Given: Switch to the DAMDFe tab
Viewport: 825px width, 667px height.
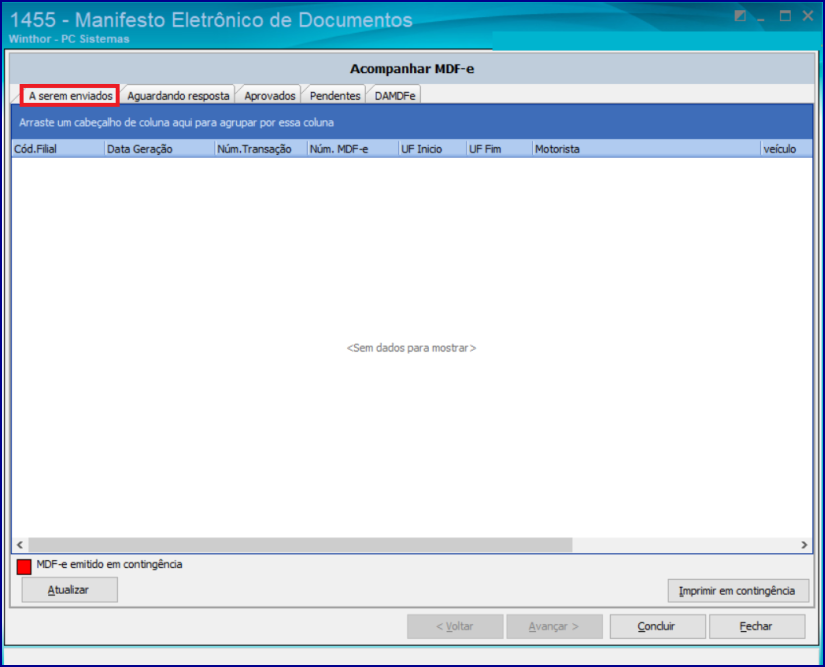Looking at the screenshot, I should (395, 96).
